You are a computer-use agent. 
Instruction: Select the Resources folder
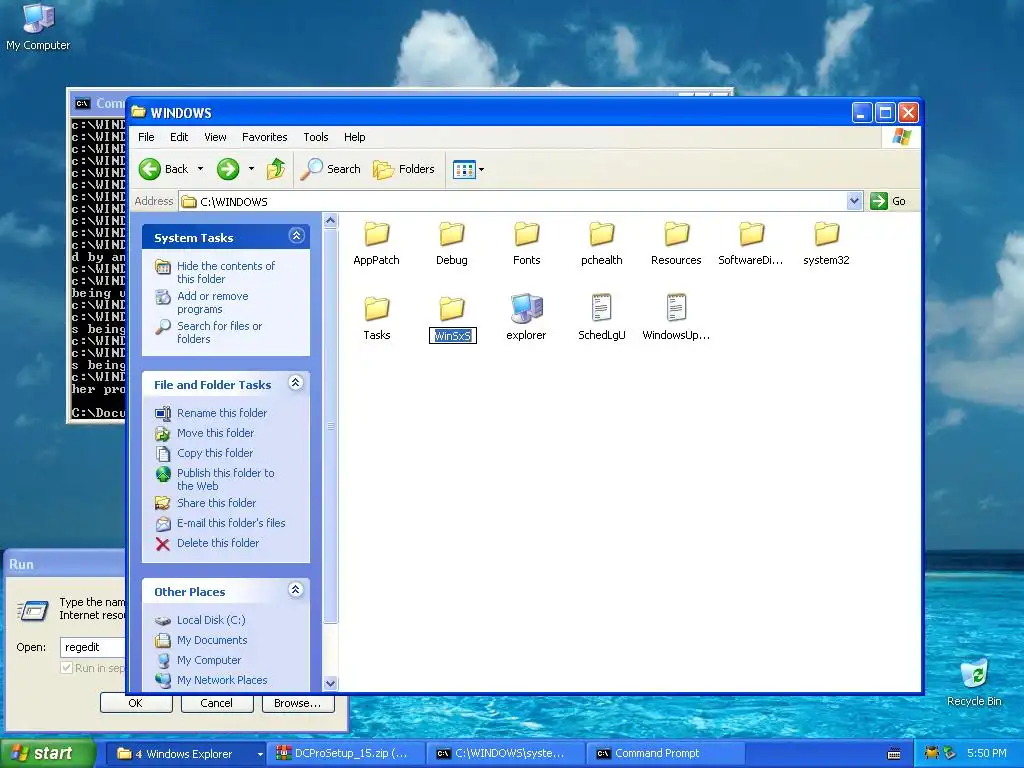coord(676,243)
